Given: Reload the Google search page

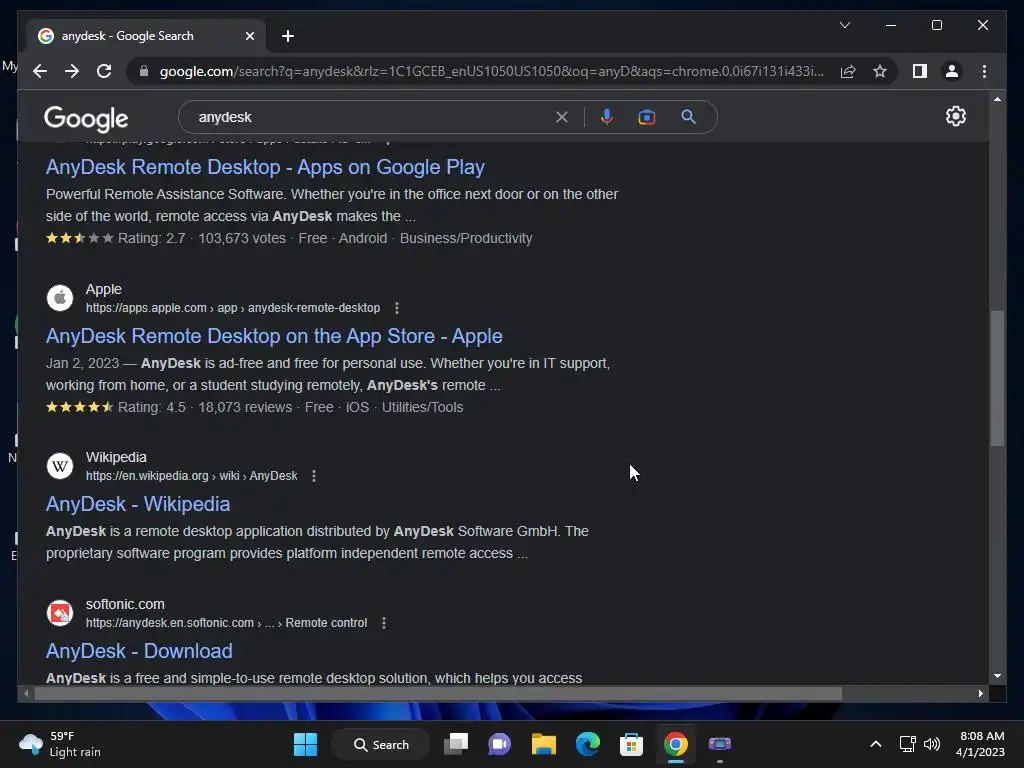Looking at the screenshot, I should (x=104, y=71).
